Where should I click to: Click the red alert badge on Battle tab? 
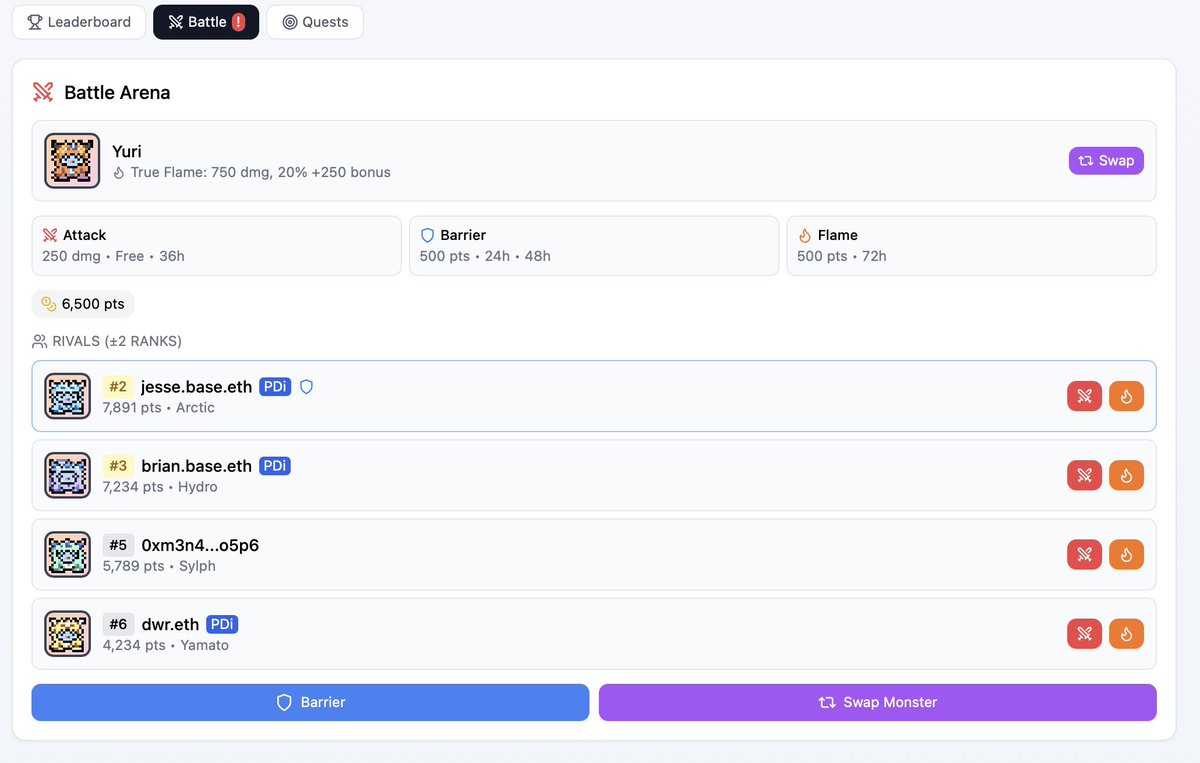pos(238,22)
